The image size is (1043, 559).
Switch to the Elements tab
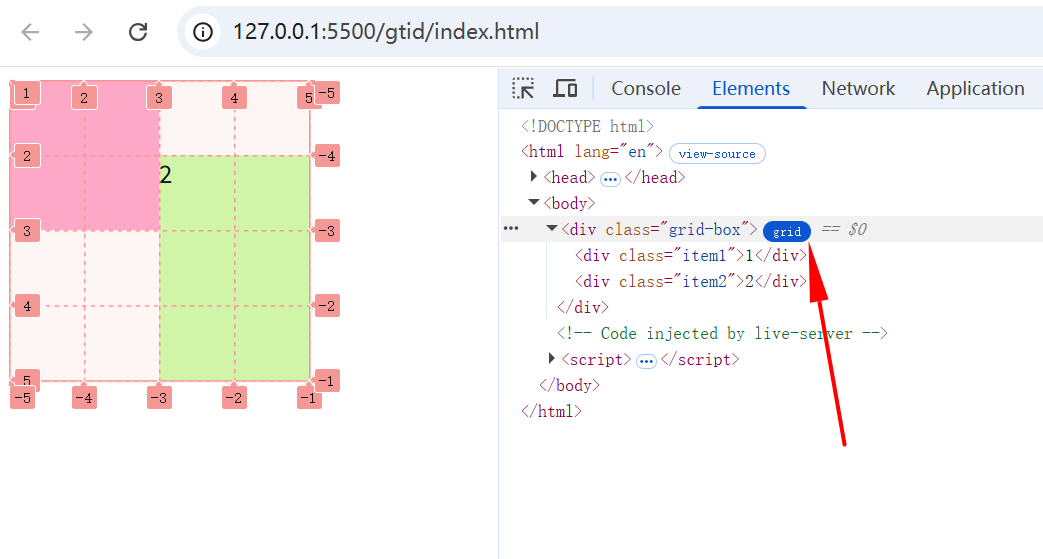pyautogui.click(x=751, y=89)
